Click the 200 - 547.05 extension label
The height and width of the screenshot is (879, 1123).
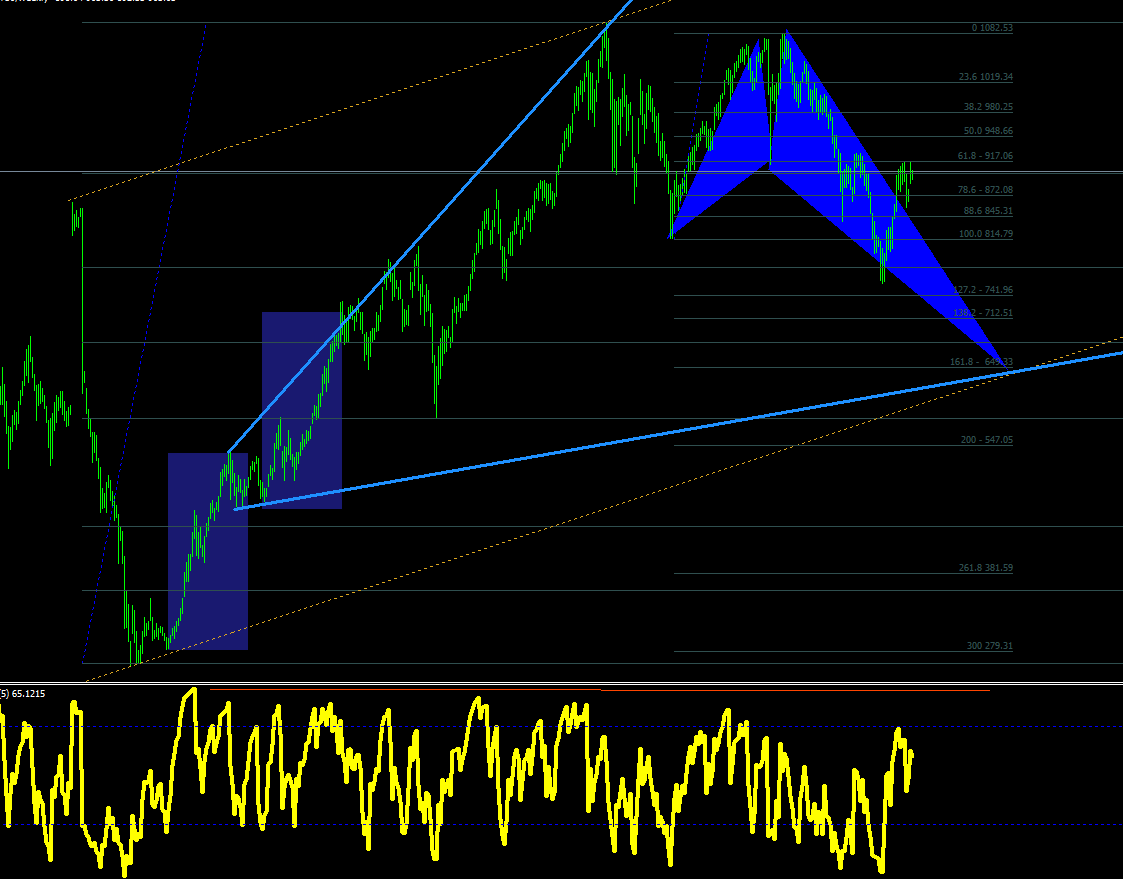986,440
